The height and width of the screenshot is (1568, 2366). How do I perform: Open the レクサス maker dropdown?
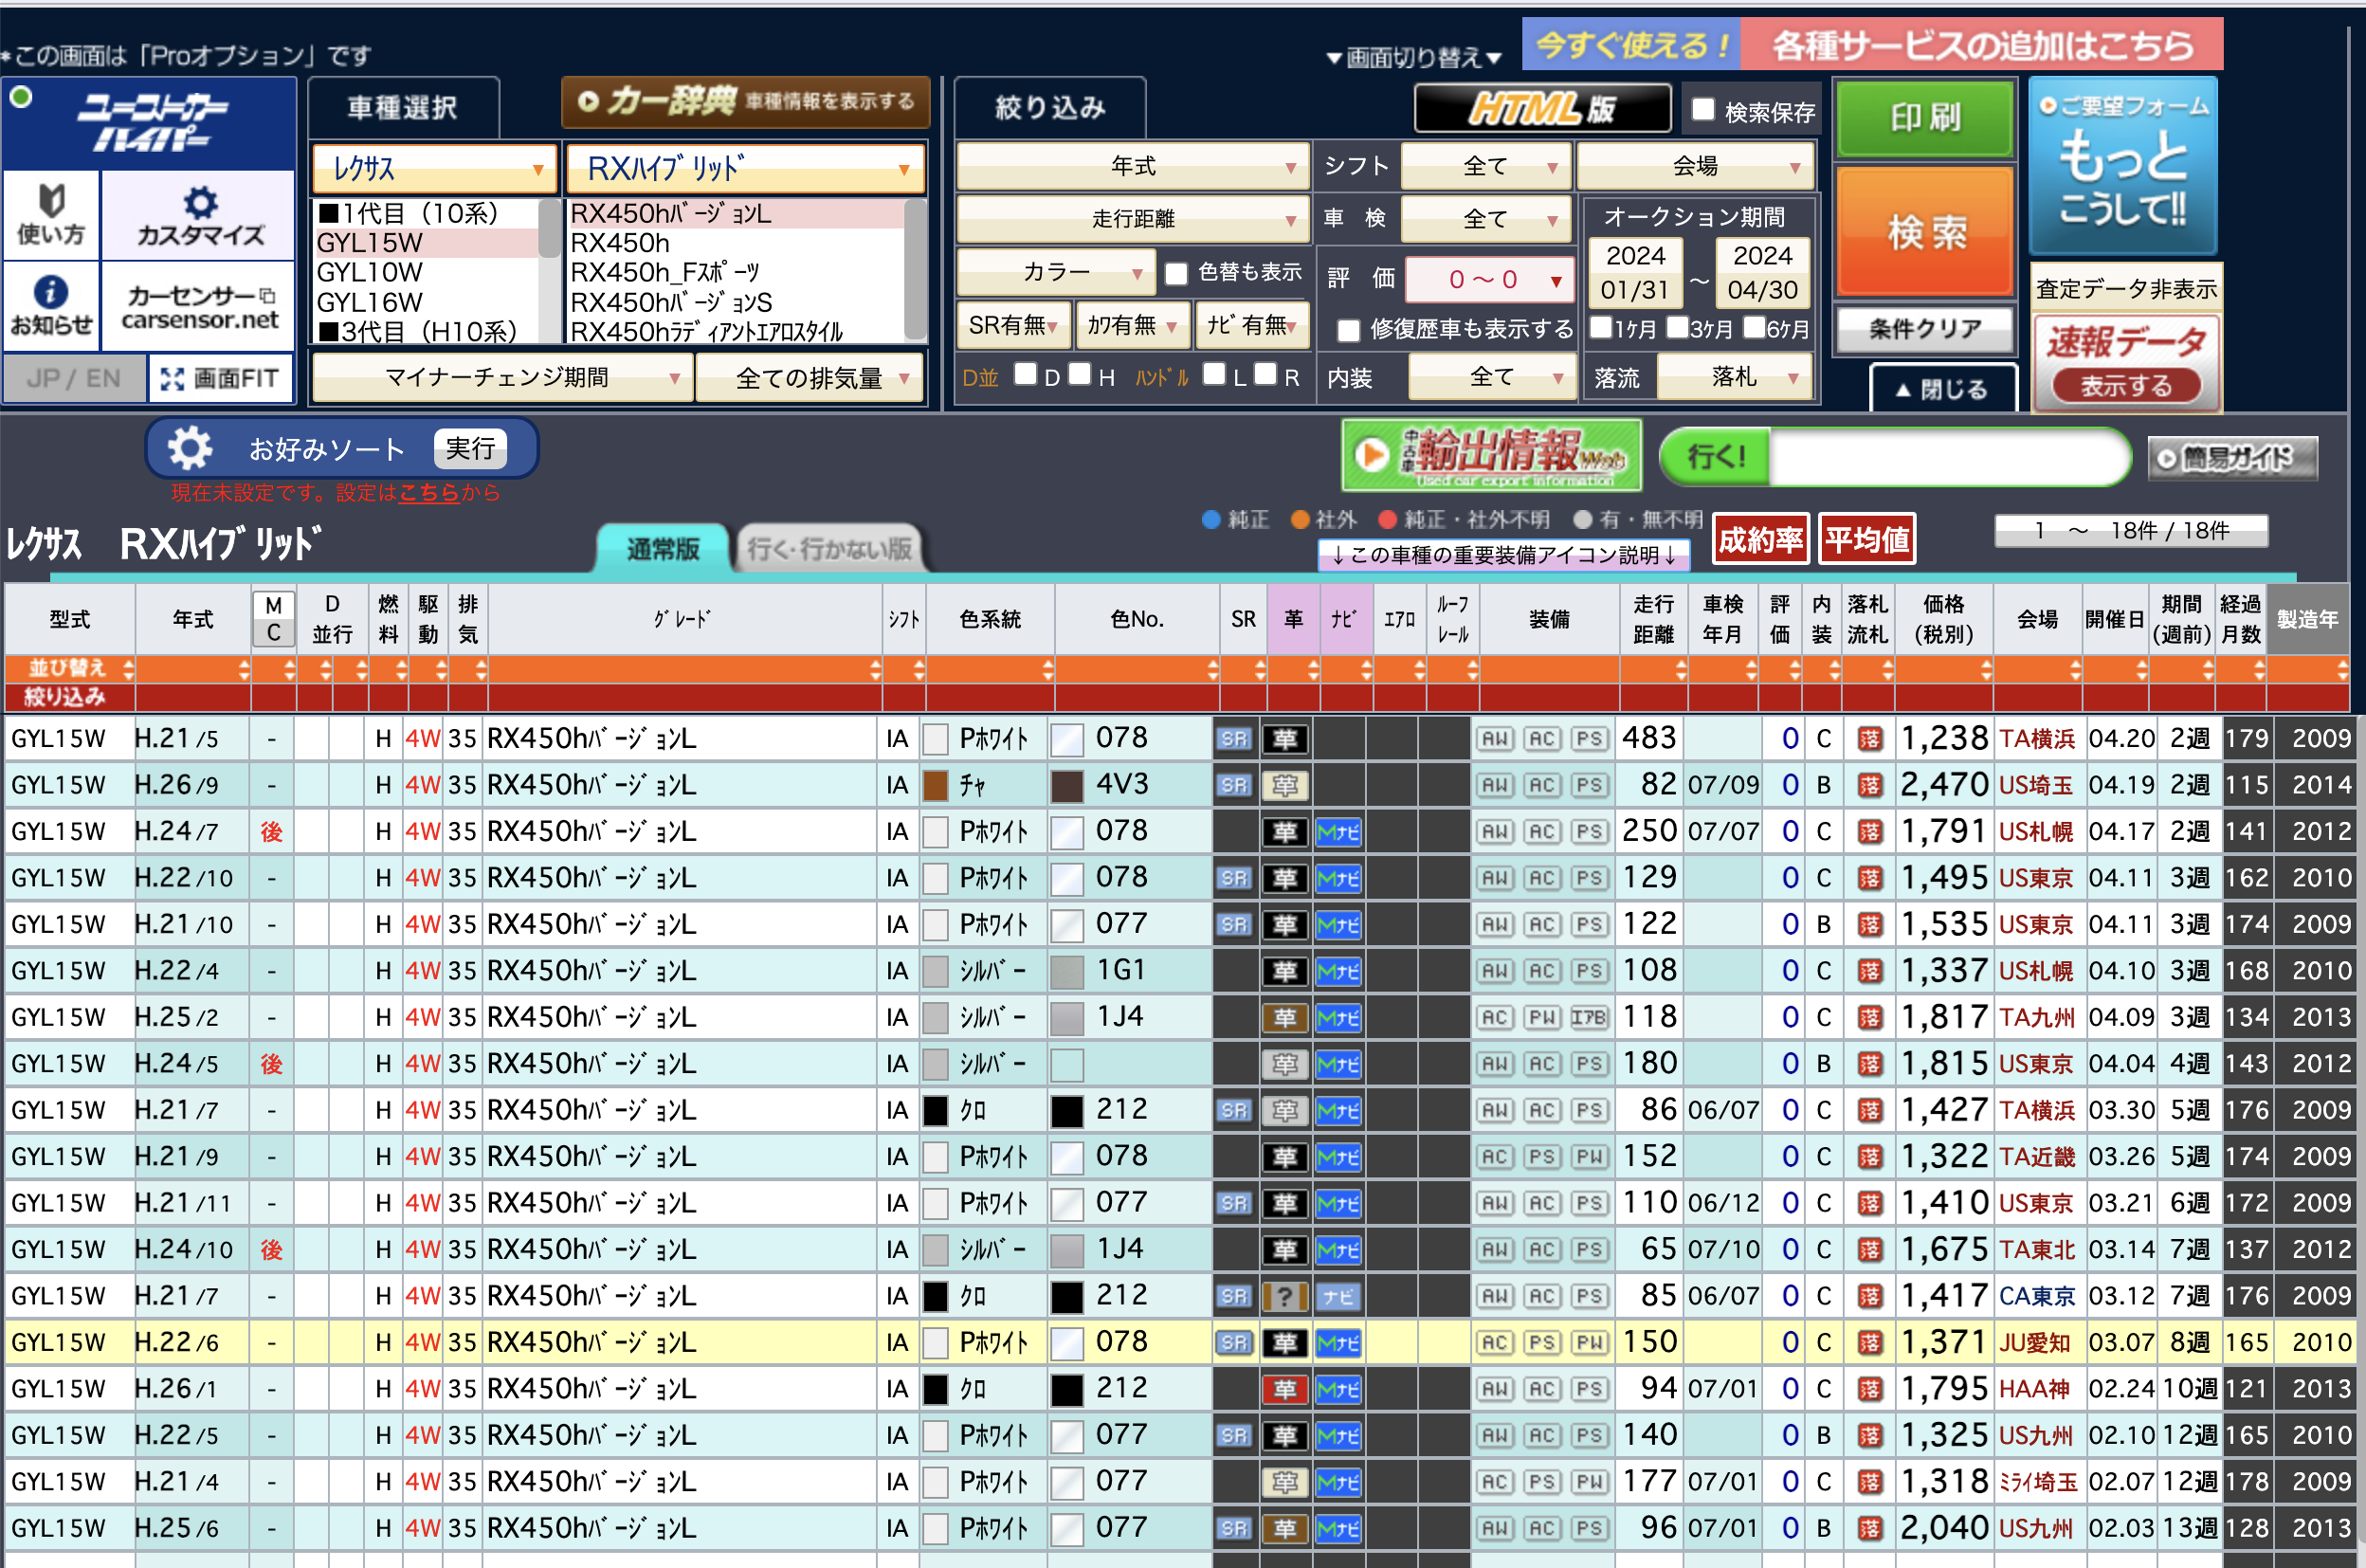[x=434, y=168]
